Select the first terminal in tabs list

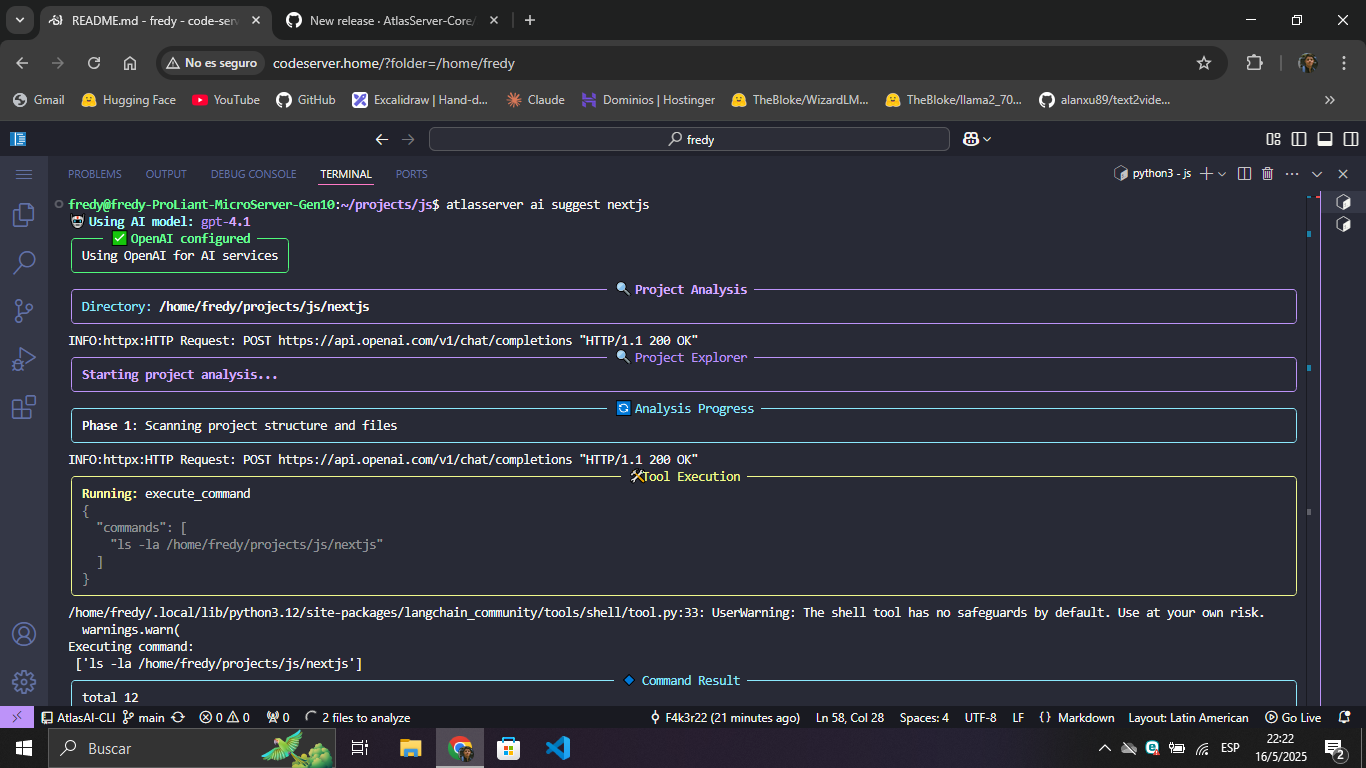(1343, 202)
